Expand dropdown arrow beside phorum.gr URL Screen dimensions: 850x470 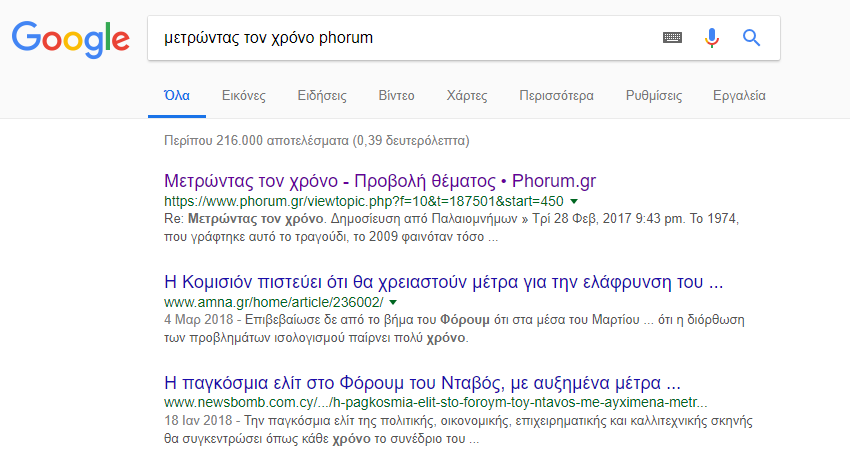click(x=574, y=202)
